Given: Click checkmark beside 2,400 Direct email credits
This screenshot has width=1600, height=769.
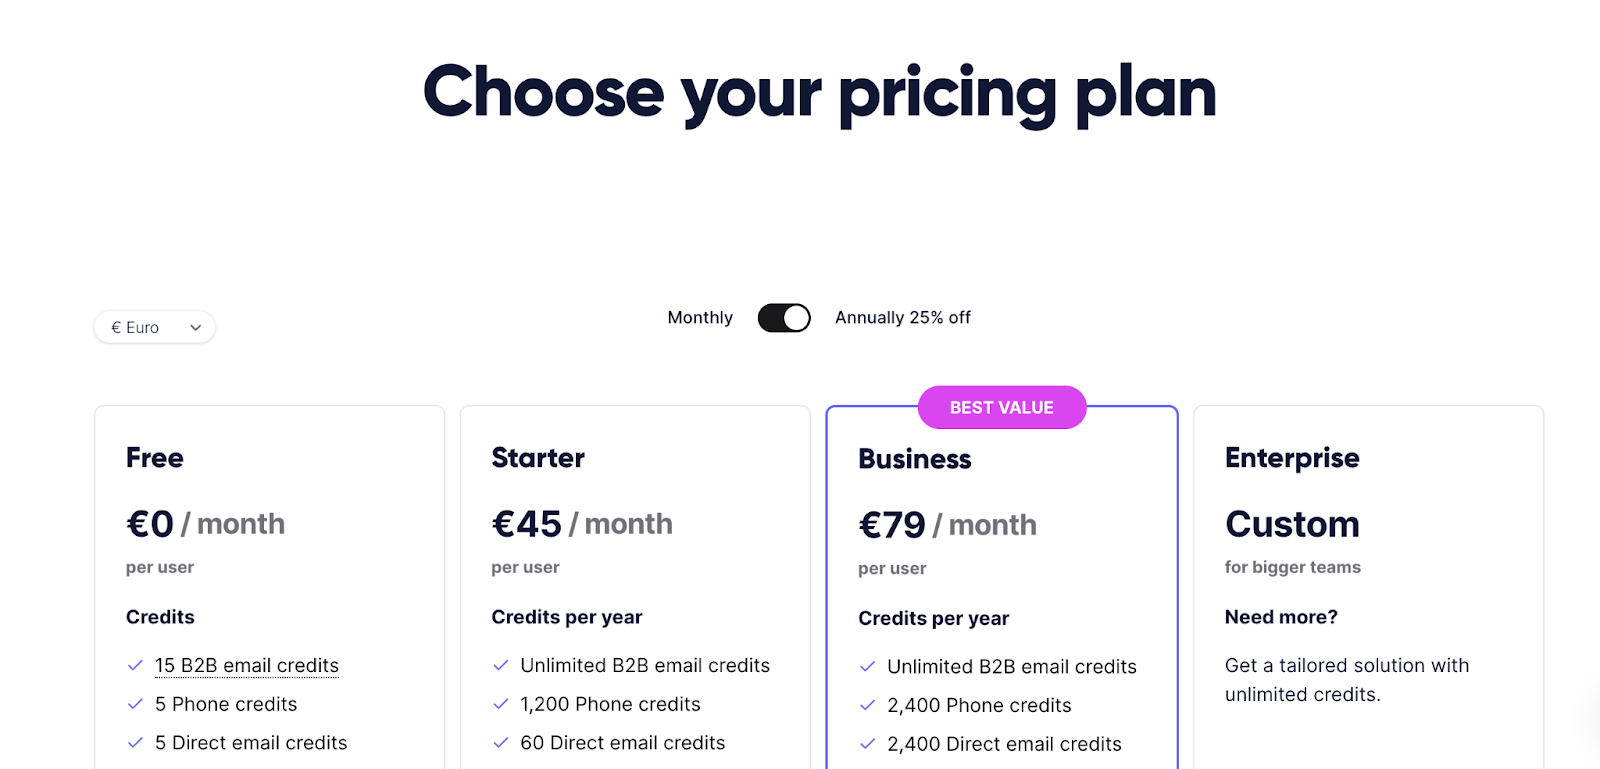Looking at the screenshot, I should click(867, 744).
